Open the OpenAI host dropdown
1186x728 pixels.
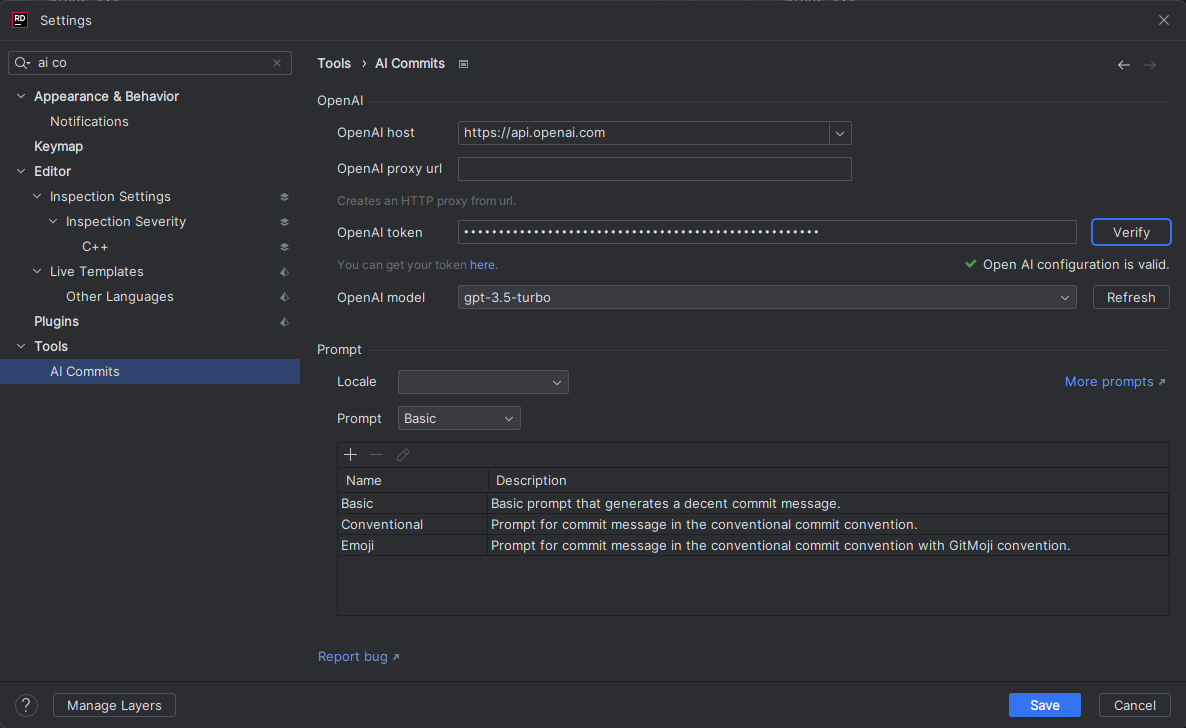coord(840,133)
